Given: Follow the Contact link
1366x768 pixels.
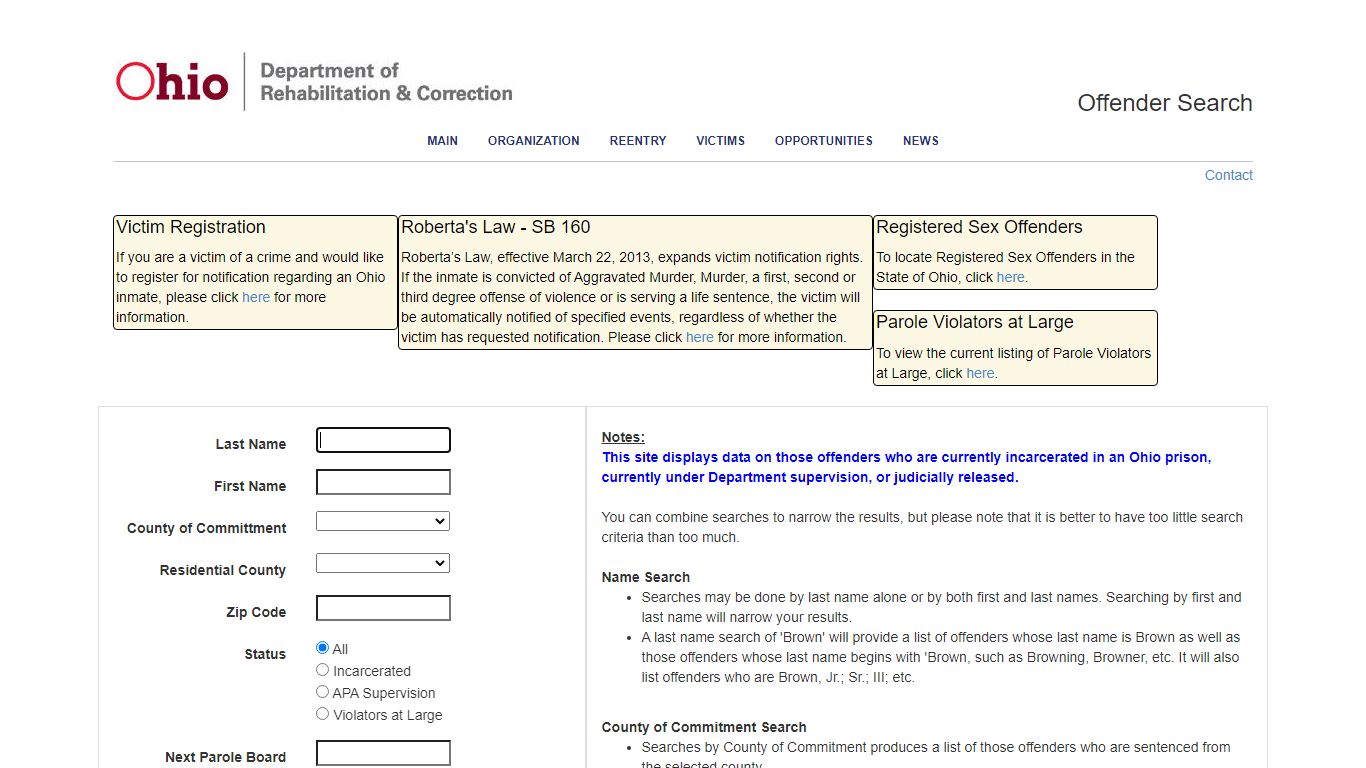Looking at the screenshot, I should click(x=1228, y=175).
